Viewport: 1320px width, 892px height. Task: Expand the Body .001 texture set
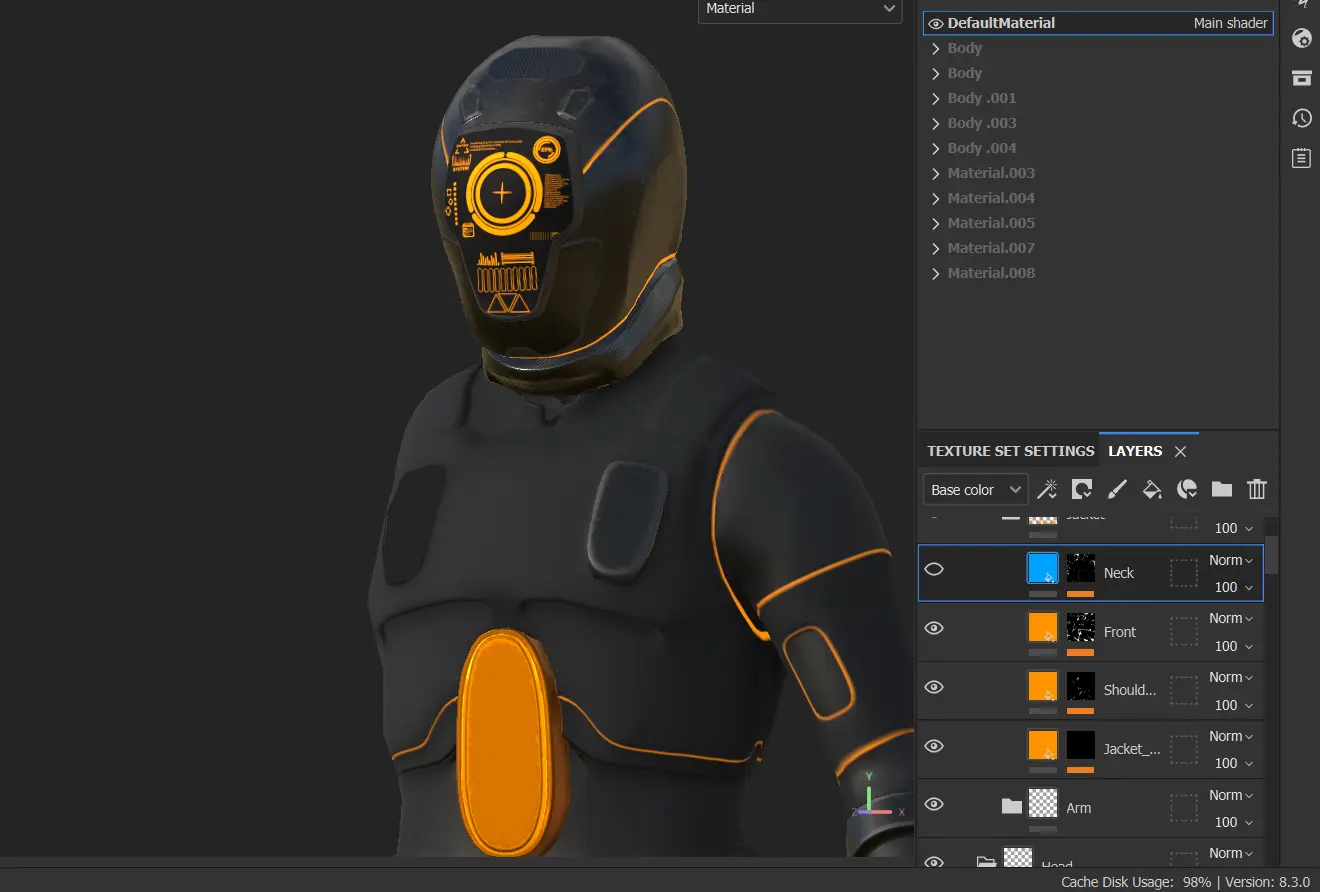(936, 98)
